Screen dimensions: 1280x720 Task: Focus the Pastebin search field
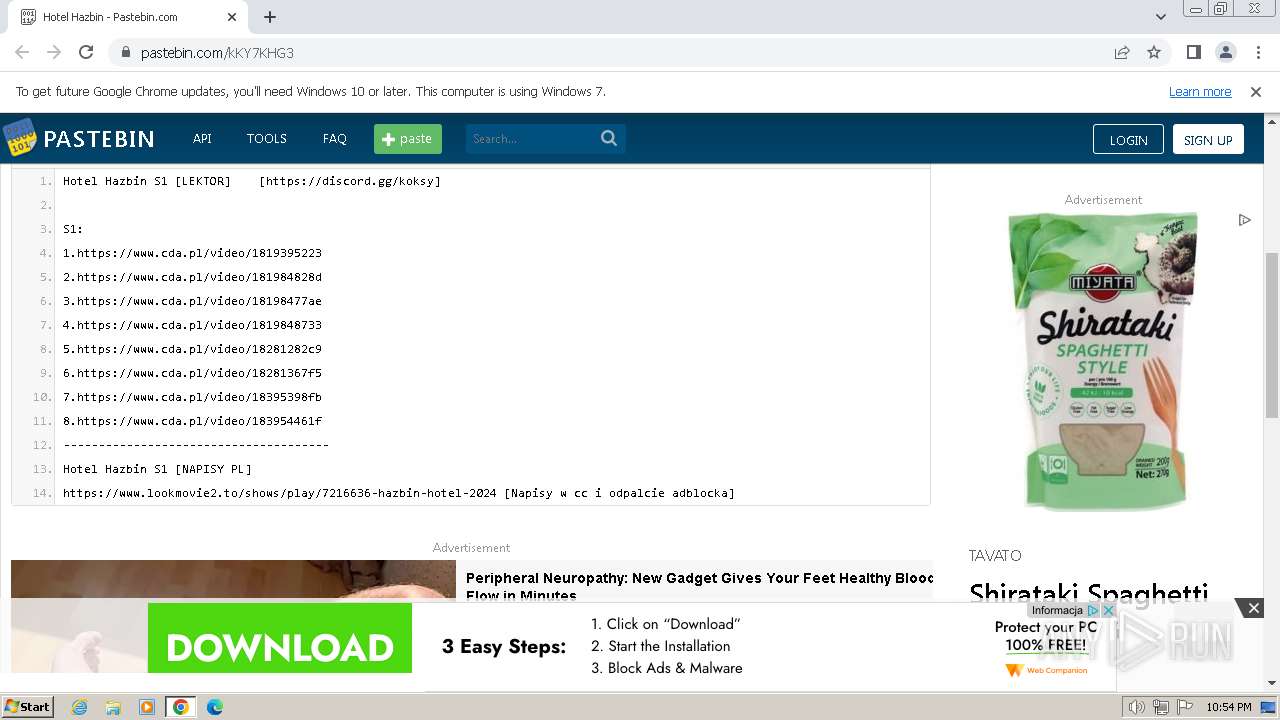(x=530, y=138)
